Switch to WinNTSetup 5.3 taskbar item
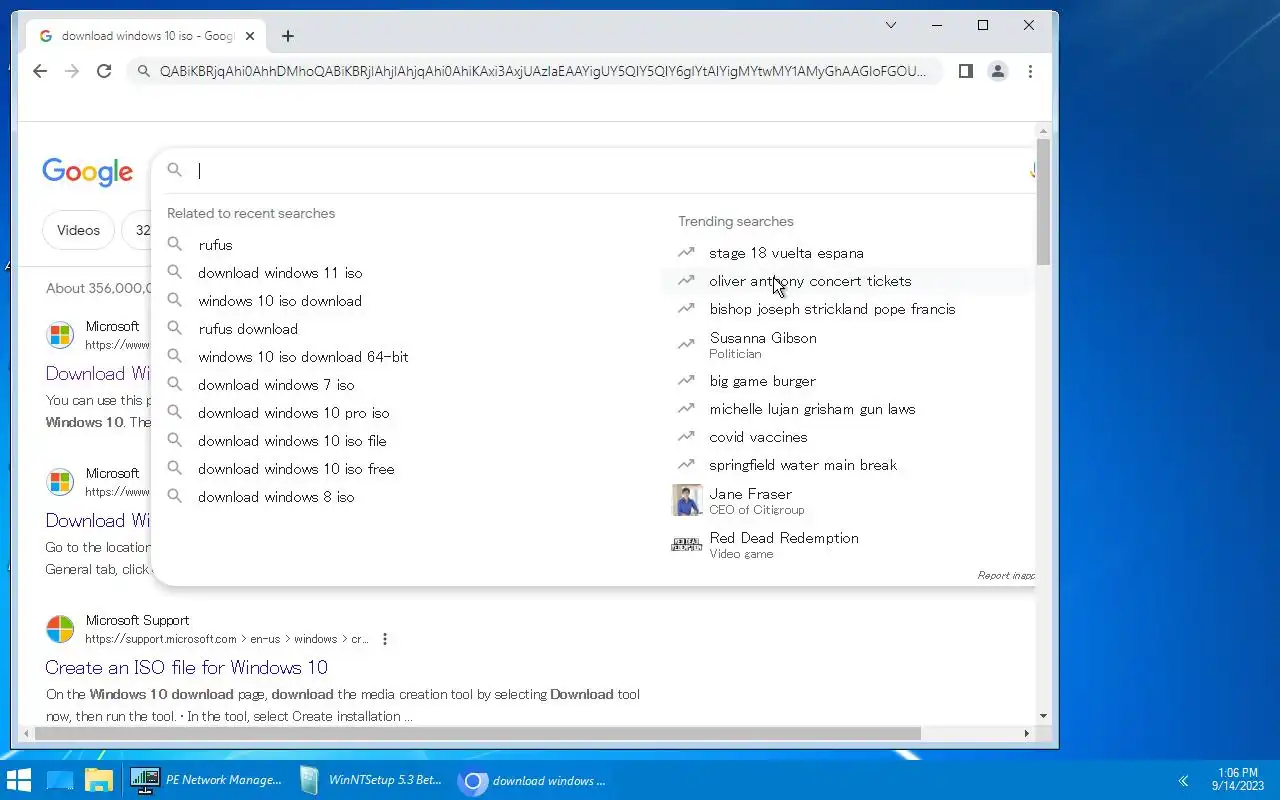This screenshot has width=1280, height=800. pyautogui.click(x=370, y=780)
